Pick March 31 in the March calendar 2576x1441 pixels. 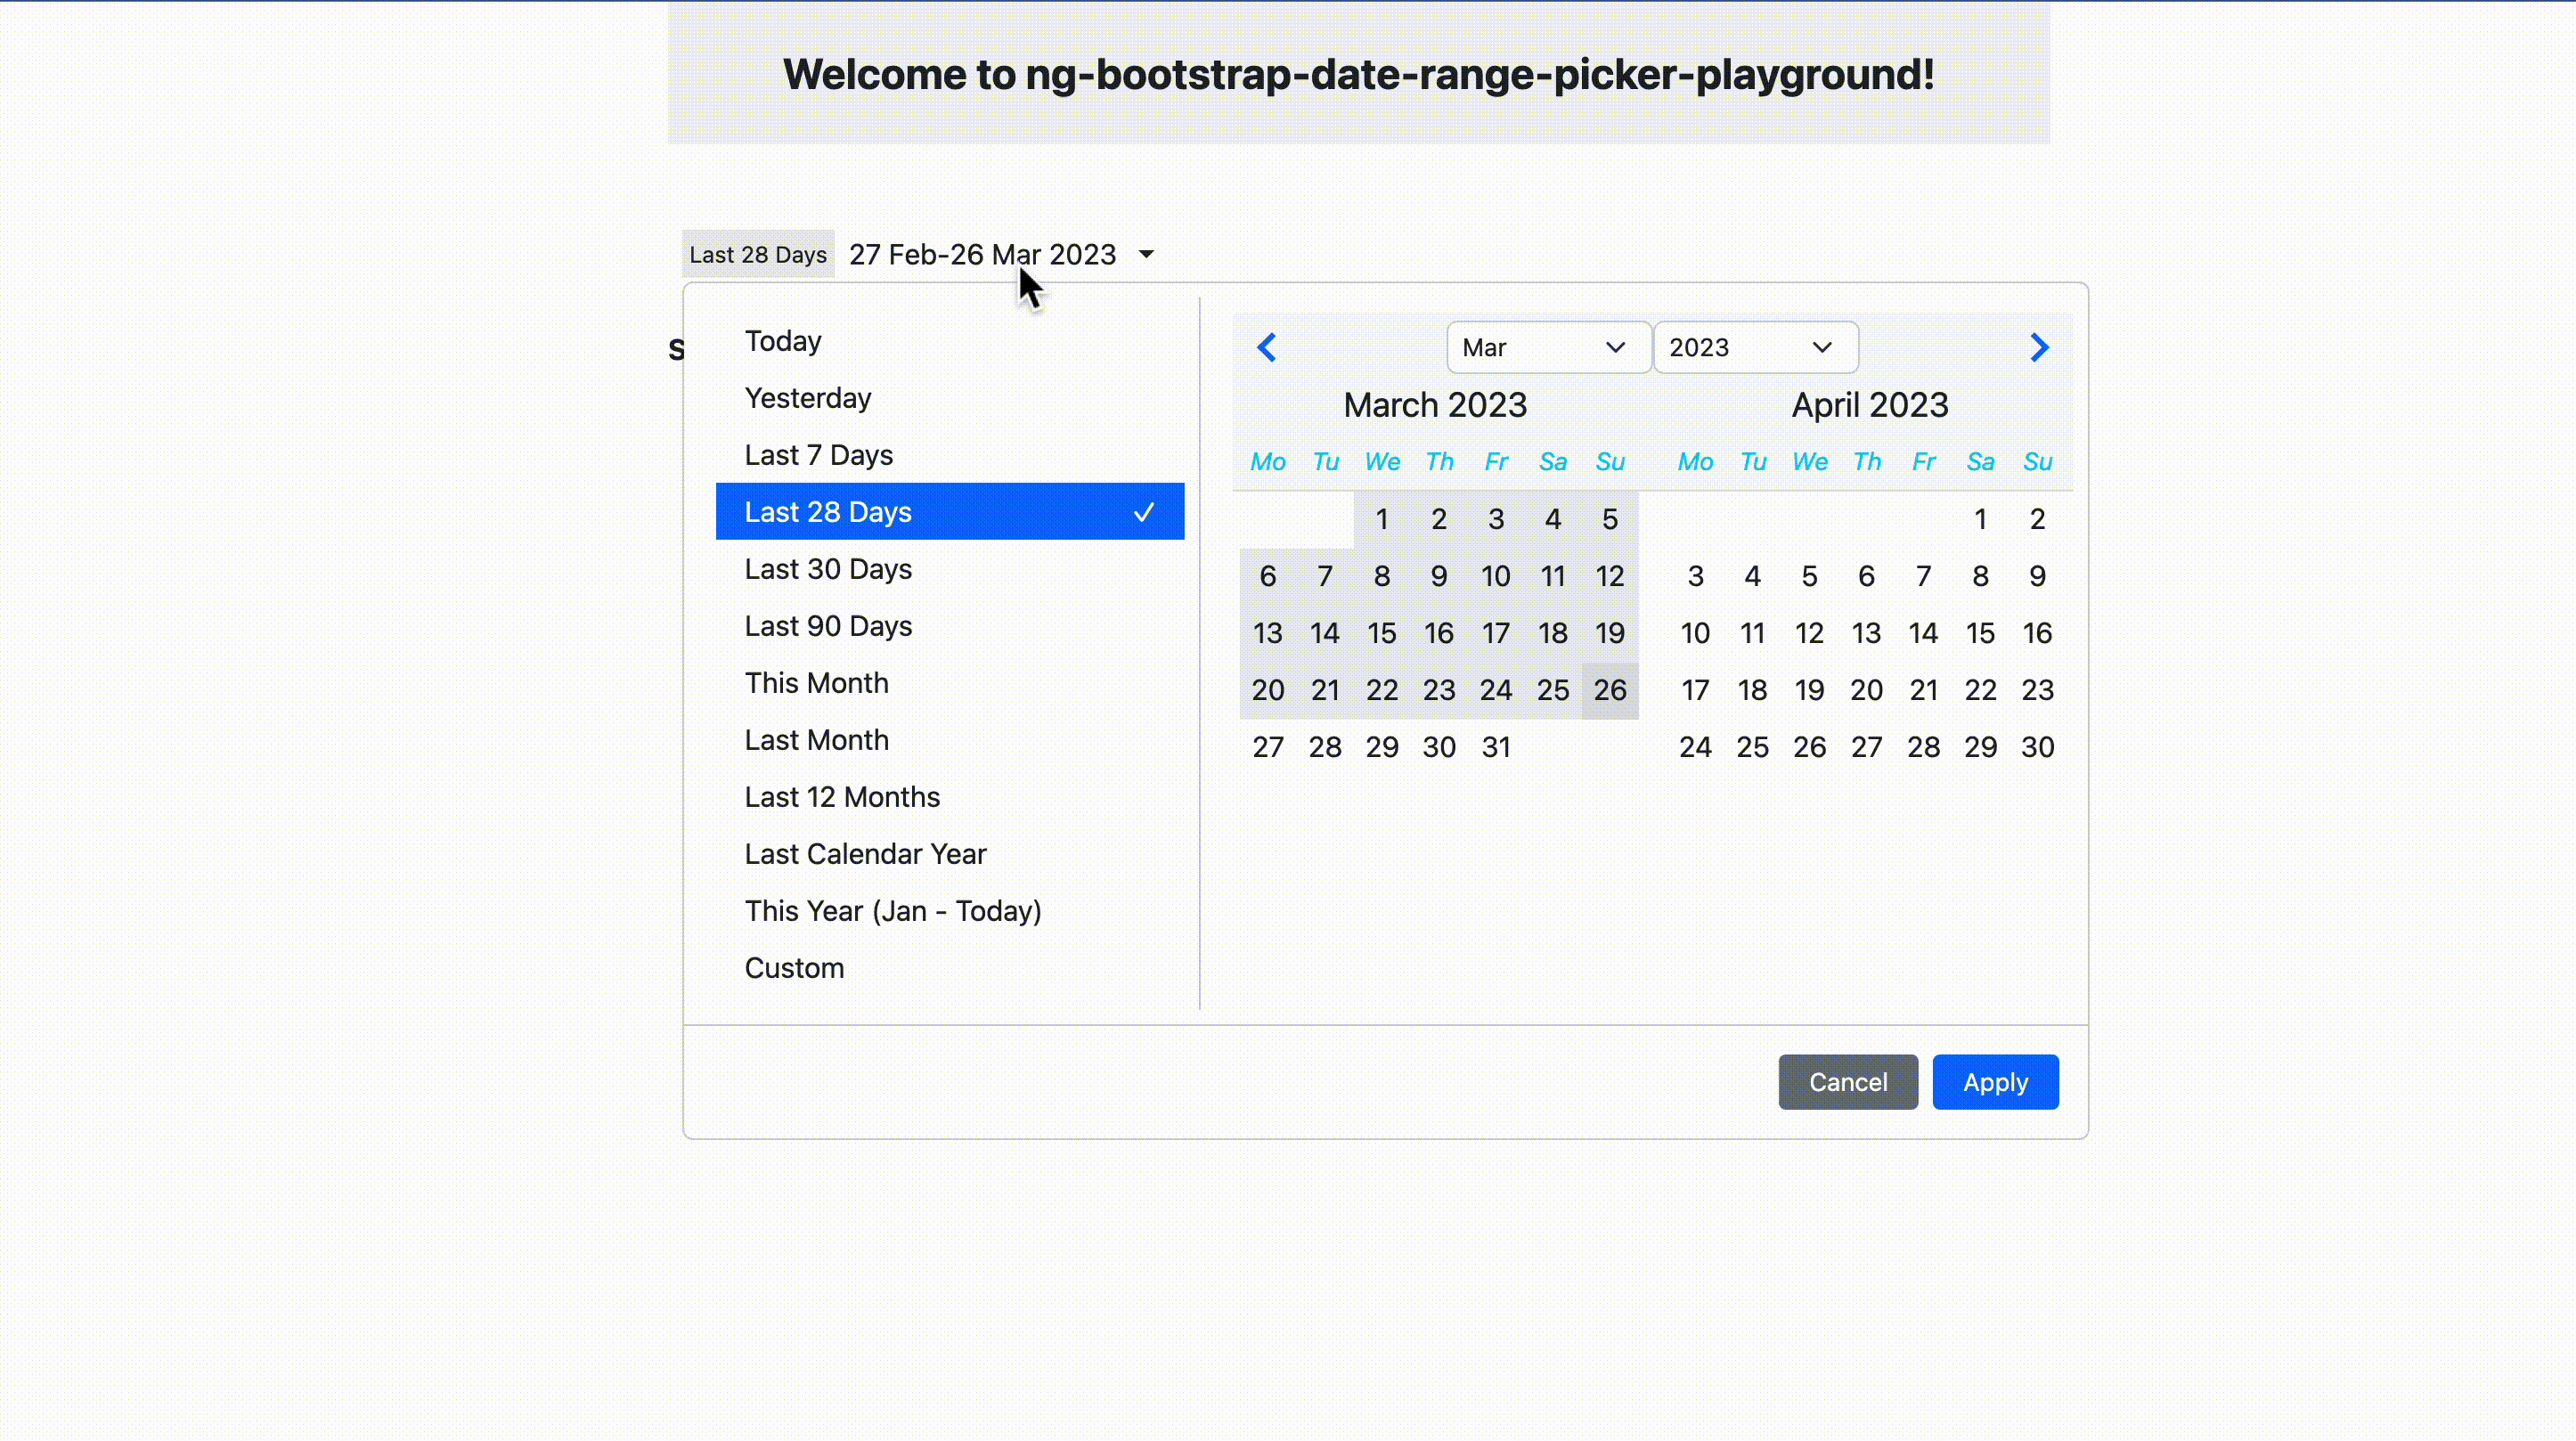coord(1495,747)
